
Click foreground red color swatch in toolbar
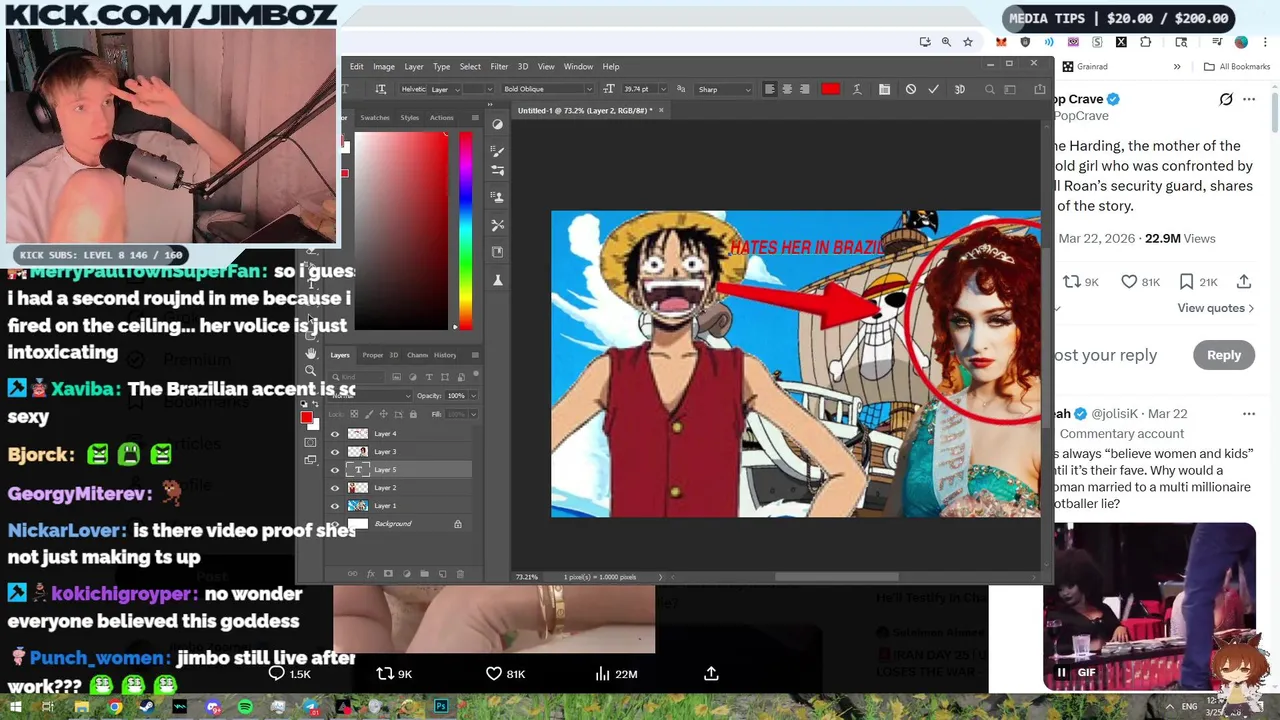306,417
